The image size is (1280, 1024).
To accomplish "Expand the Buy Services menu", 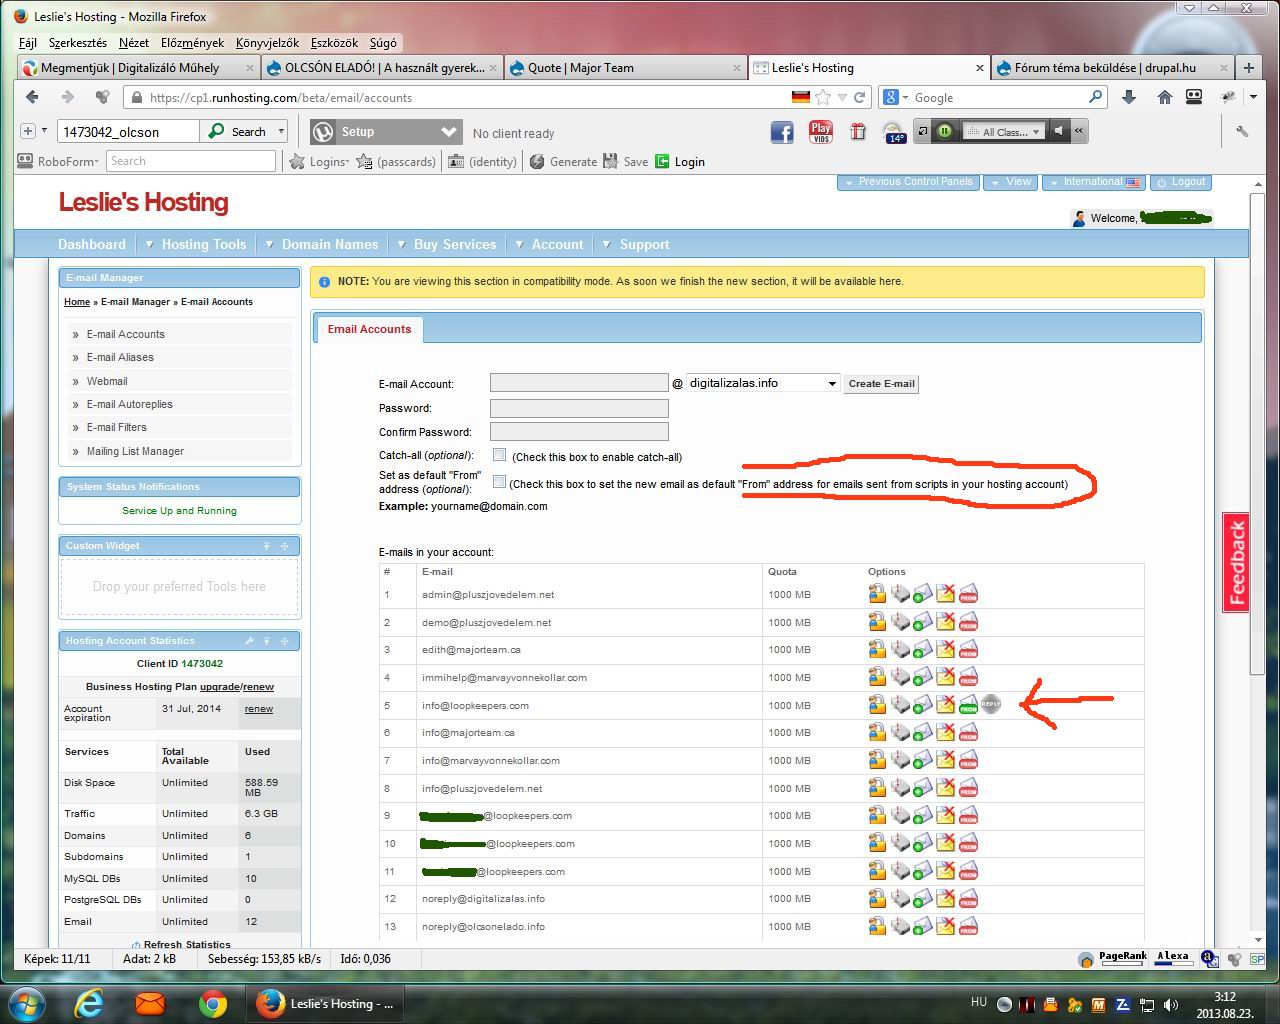I will point(447,244).
